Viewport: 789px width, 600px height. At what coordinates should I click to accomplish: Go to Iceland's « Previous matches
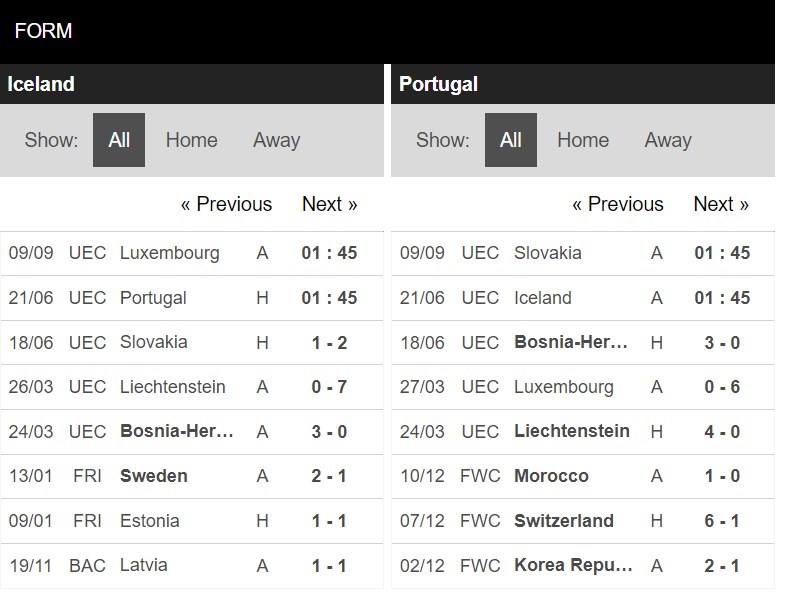coord(226,204)
